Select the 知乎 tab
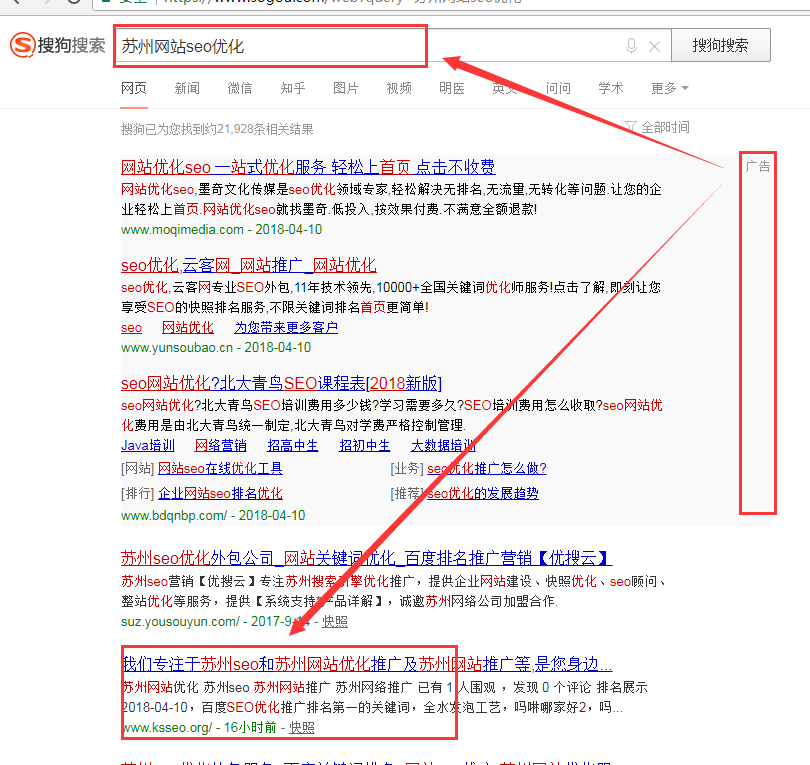The image size is (810, 765). (293, 88)
